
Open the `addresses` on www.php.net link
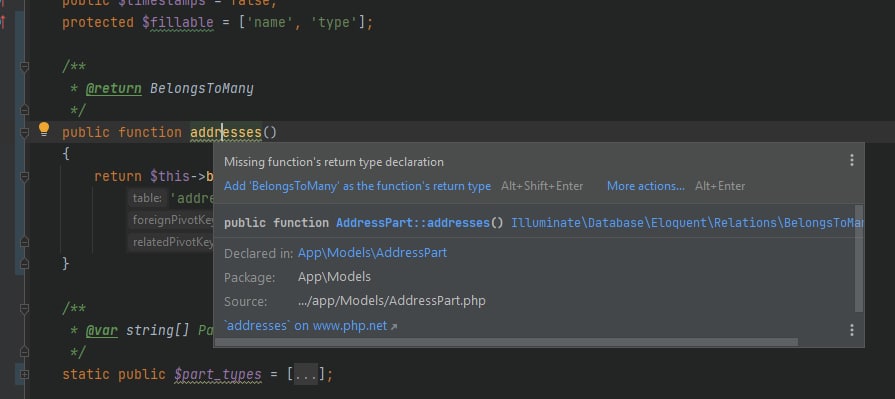pos(306,326)
